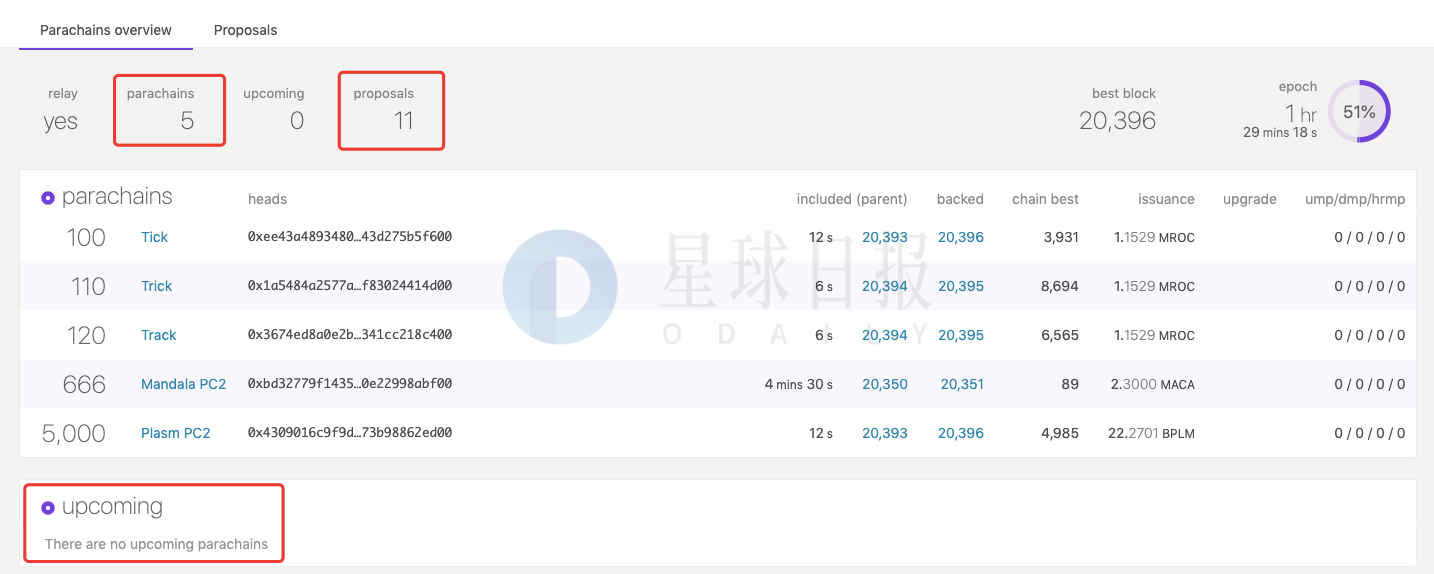Open backed block 20,396 in Plasm PC2 row
Viewport: 1434px width, 574px height.
[x=961, y=433]
